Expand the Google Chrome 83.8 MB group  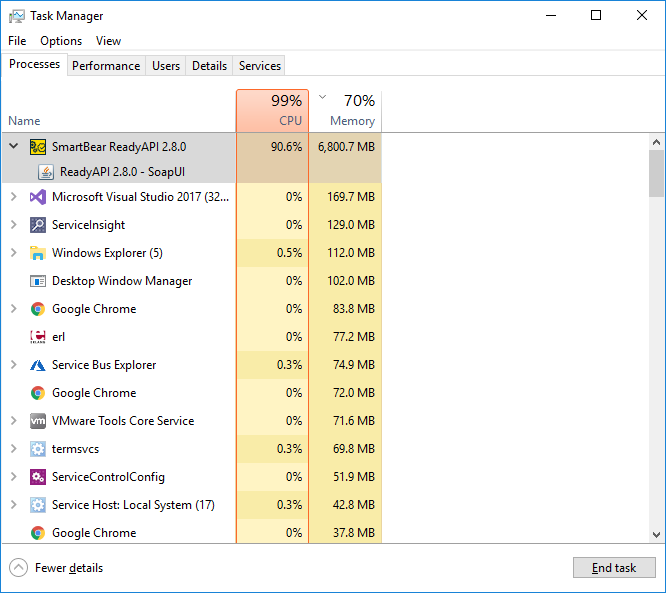(x=14, y=309)
